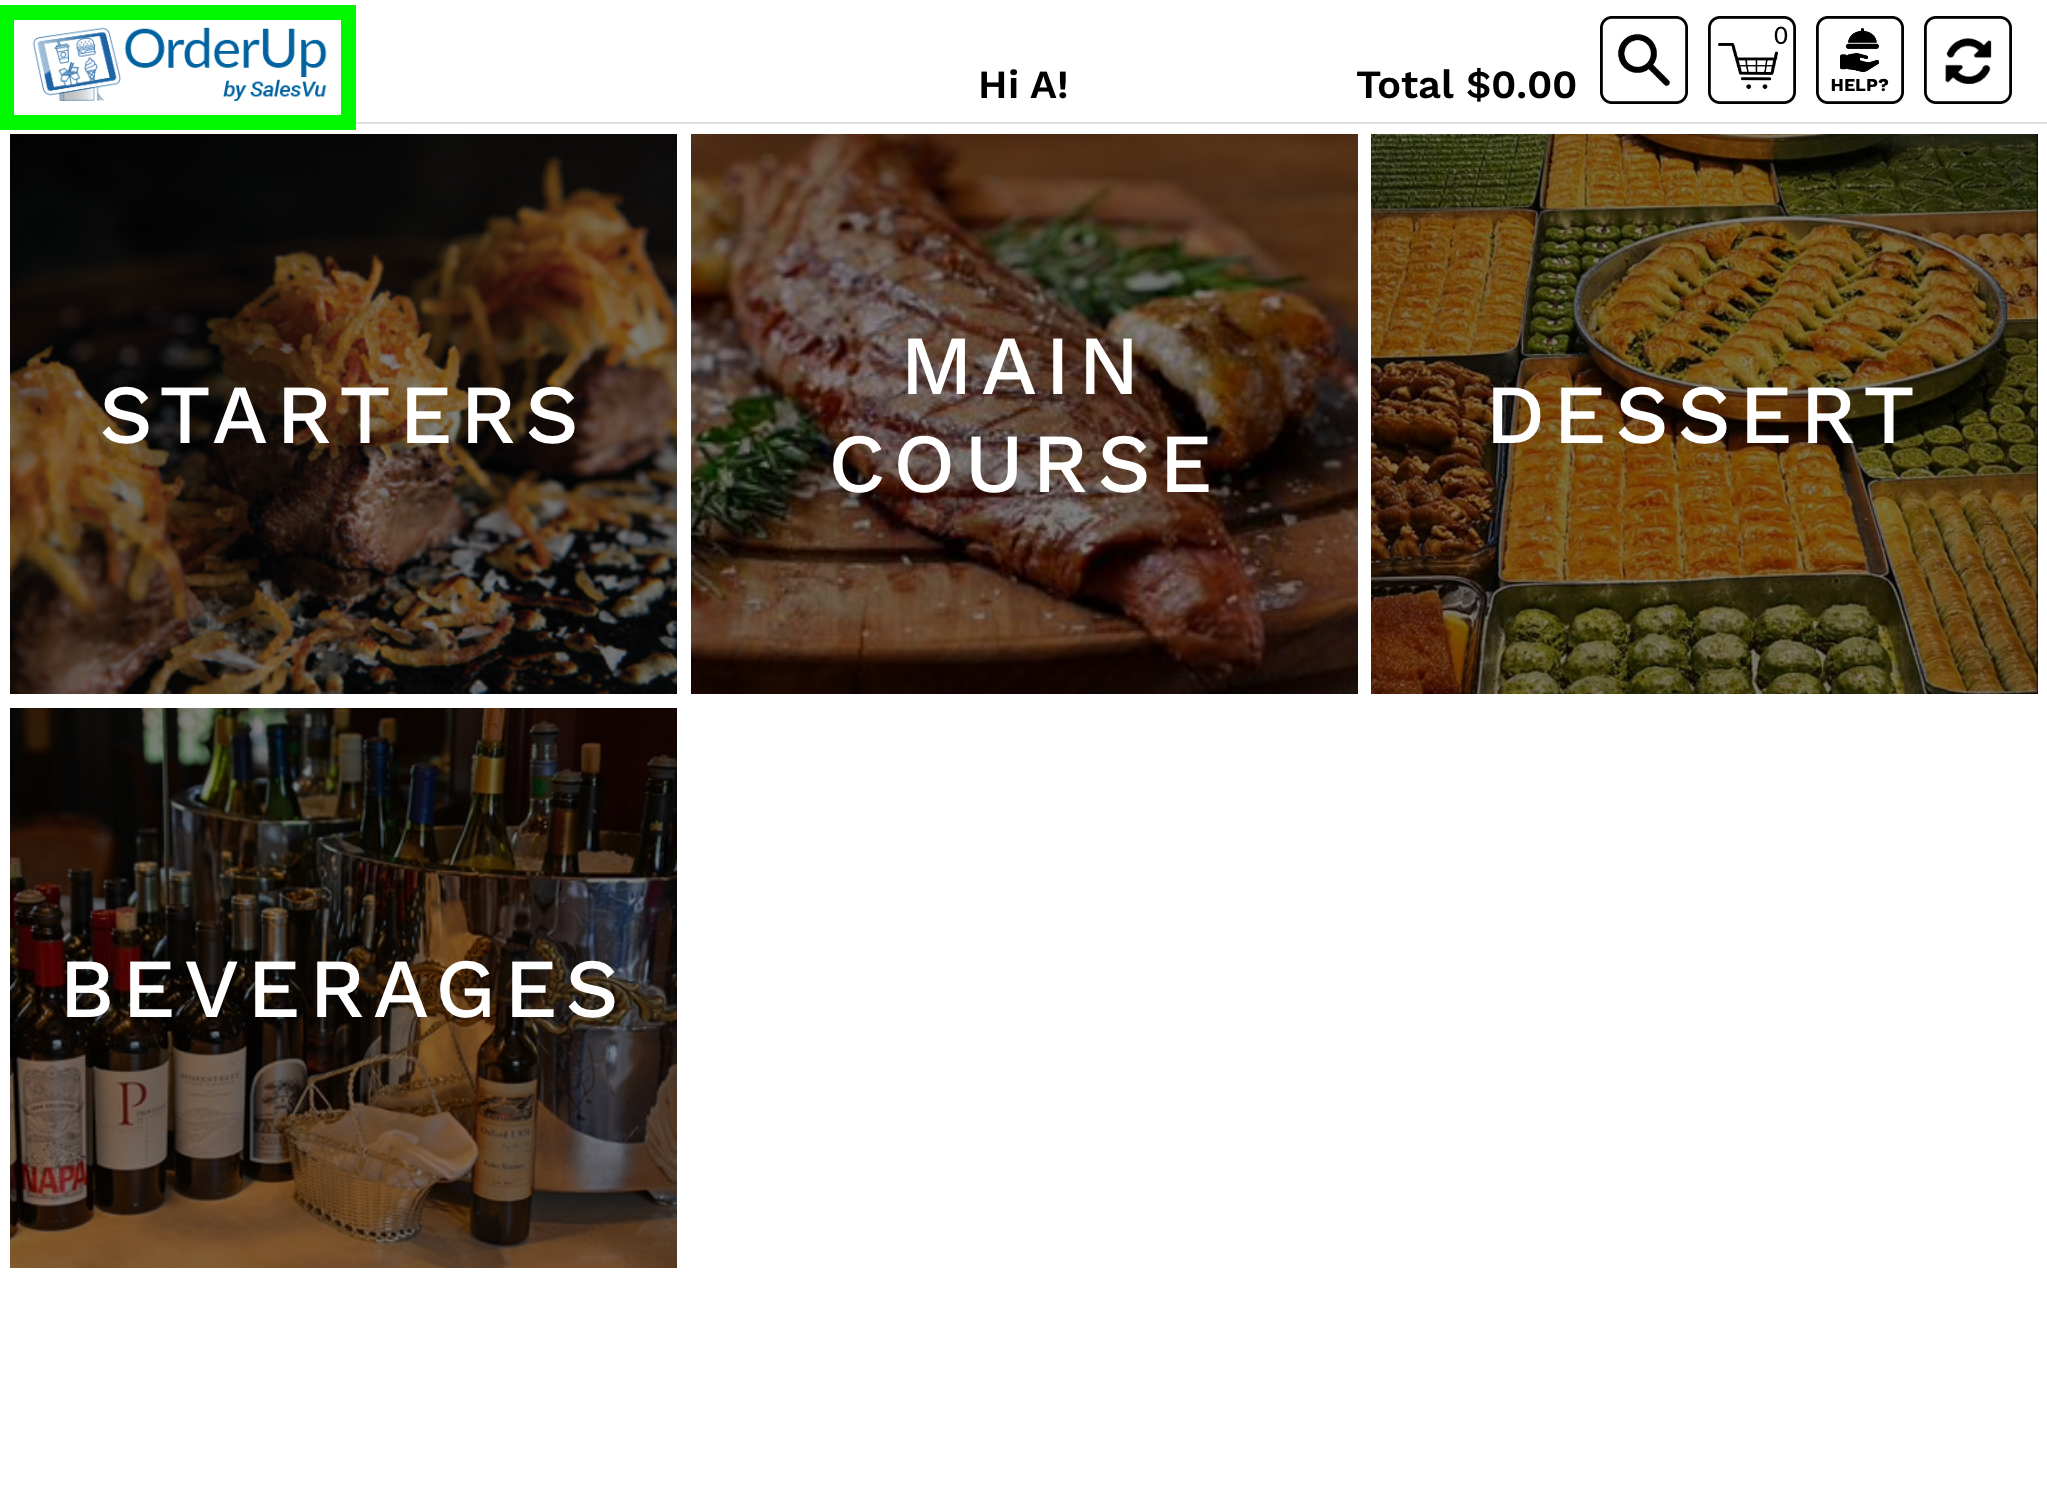2047x1500 pixels.
Task: Open the search magnifier icon
Action: click(x=1643, y=60)
